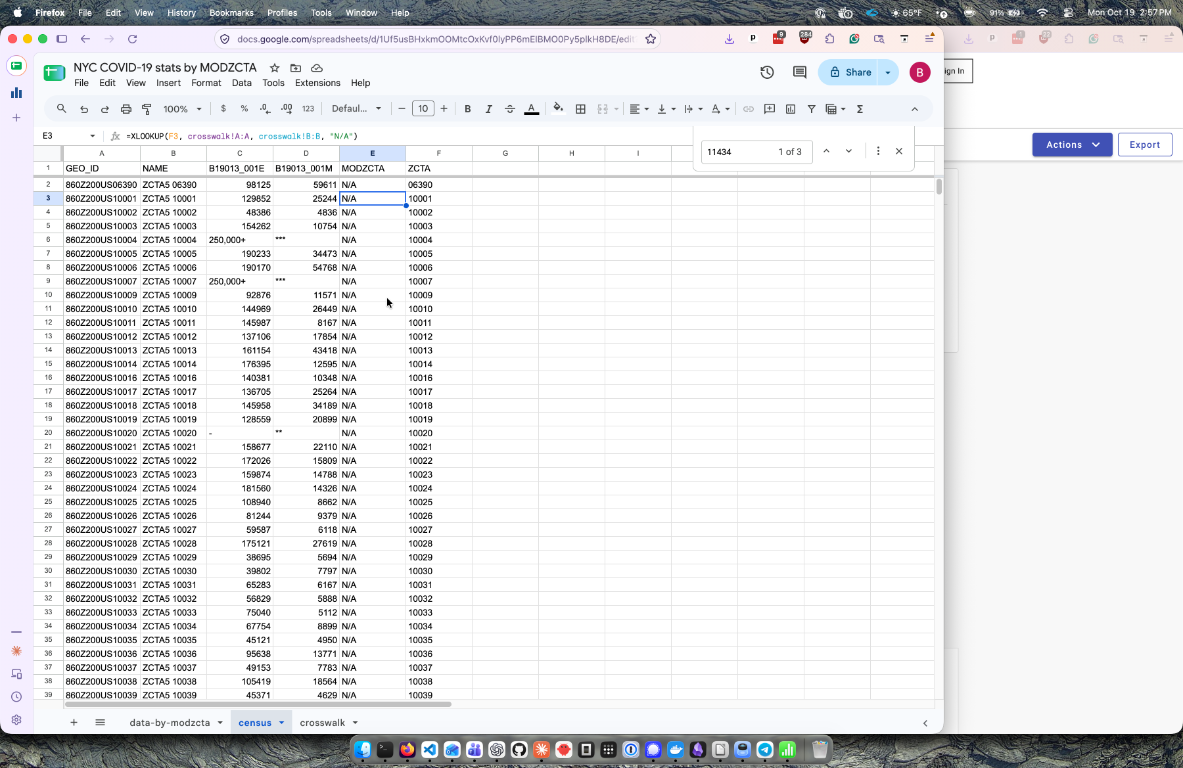Image resolution: width=1183 pixels, height=768 pixels.
Task: Open the Data menu
Action: click(241, 83)
